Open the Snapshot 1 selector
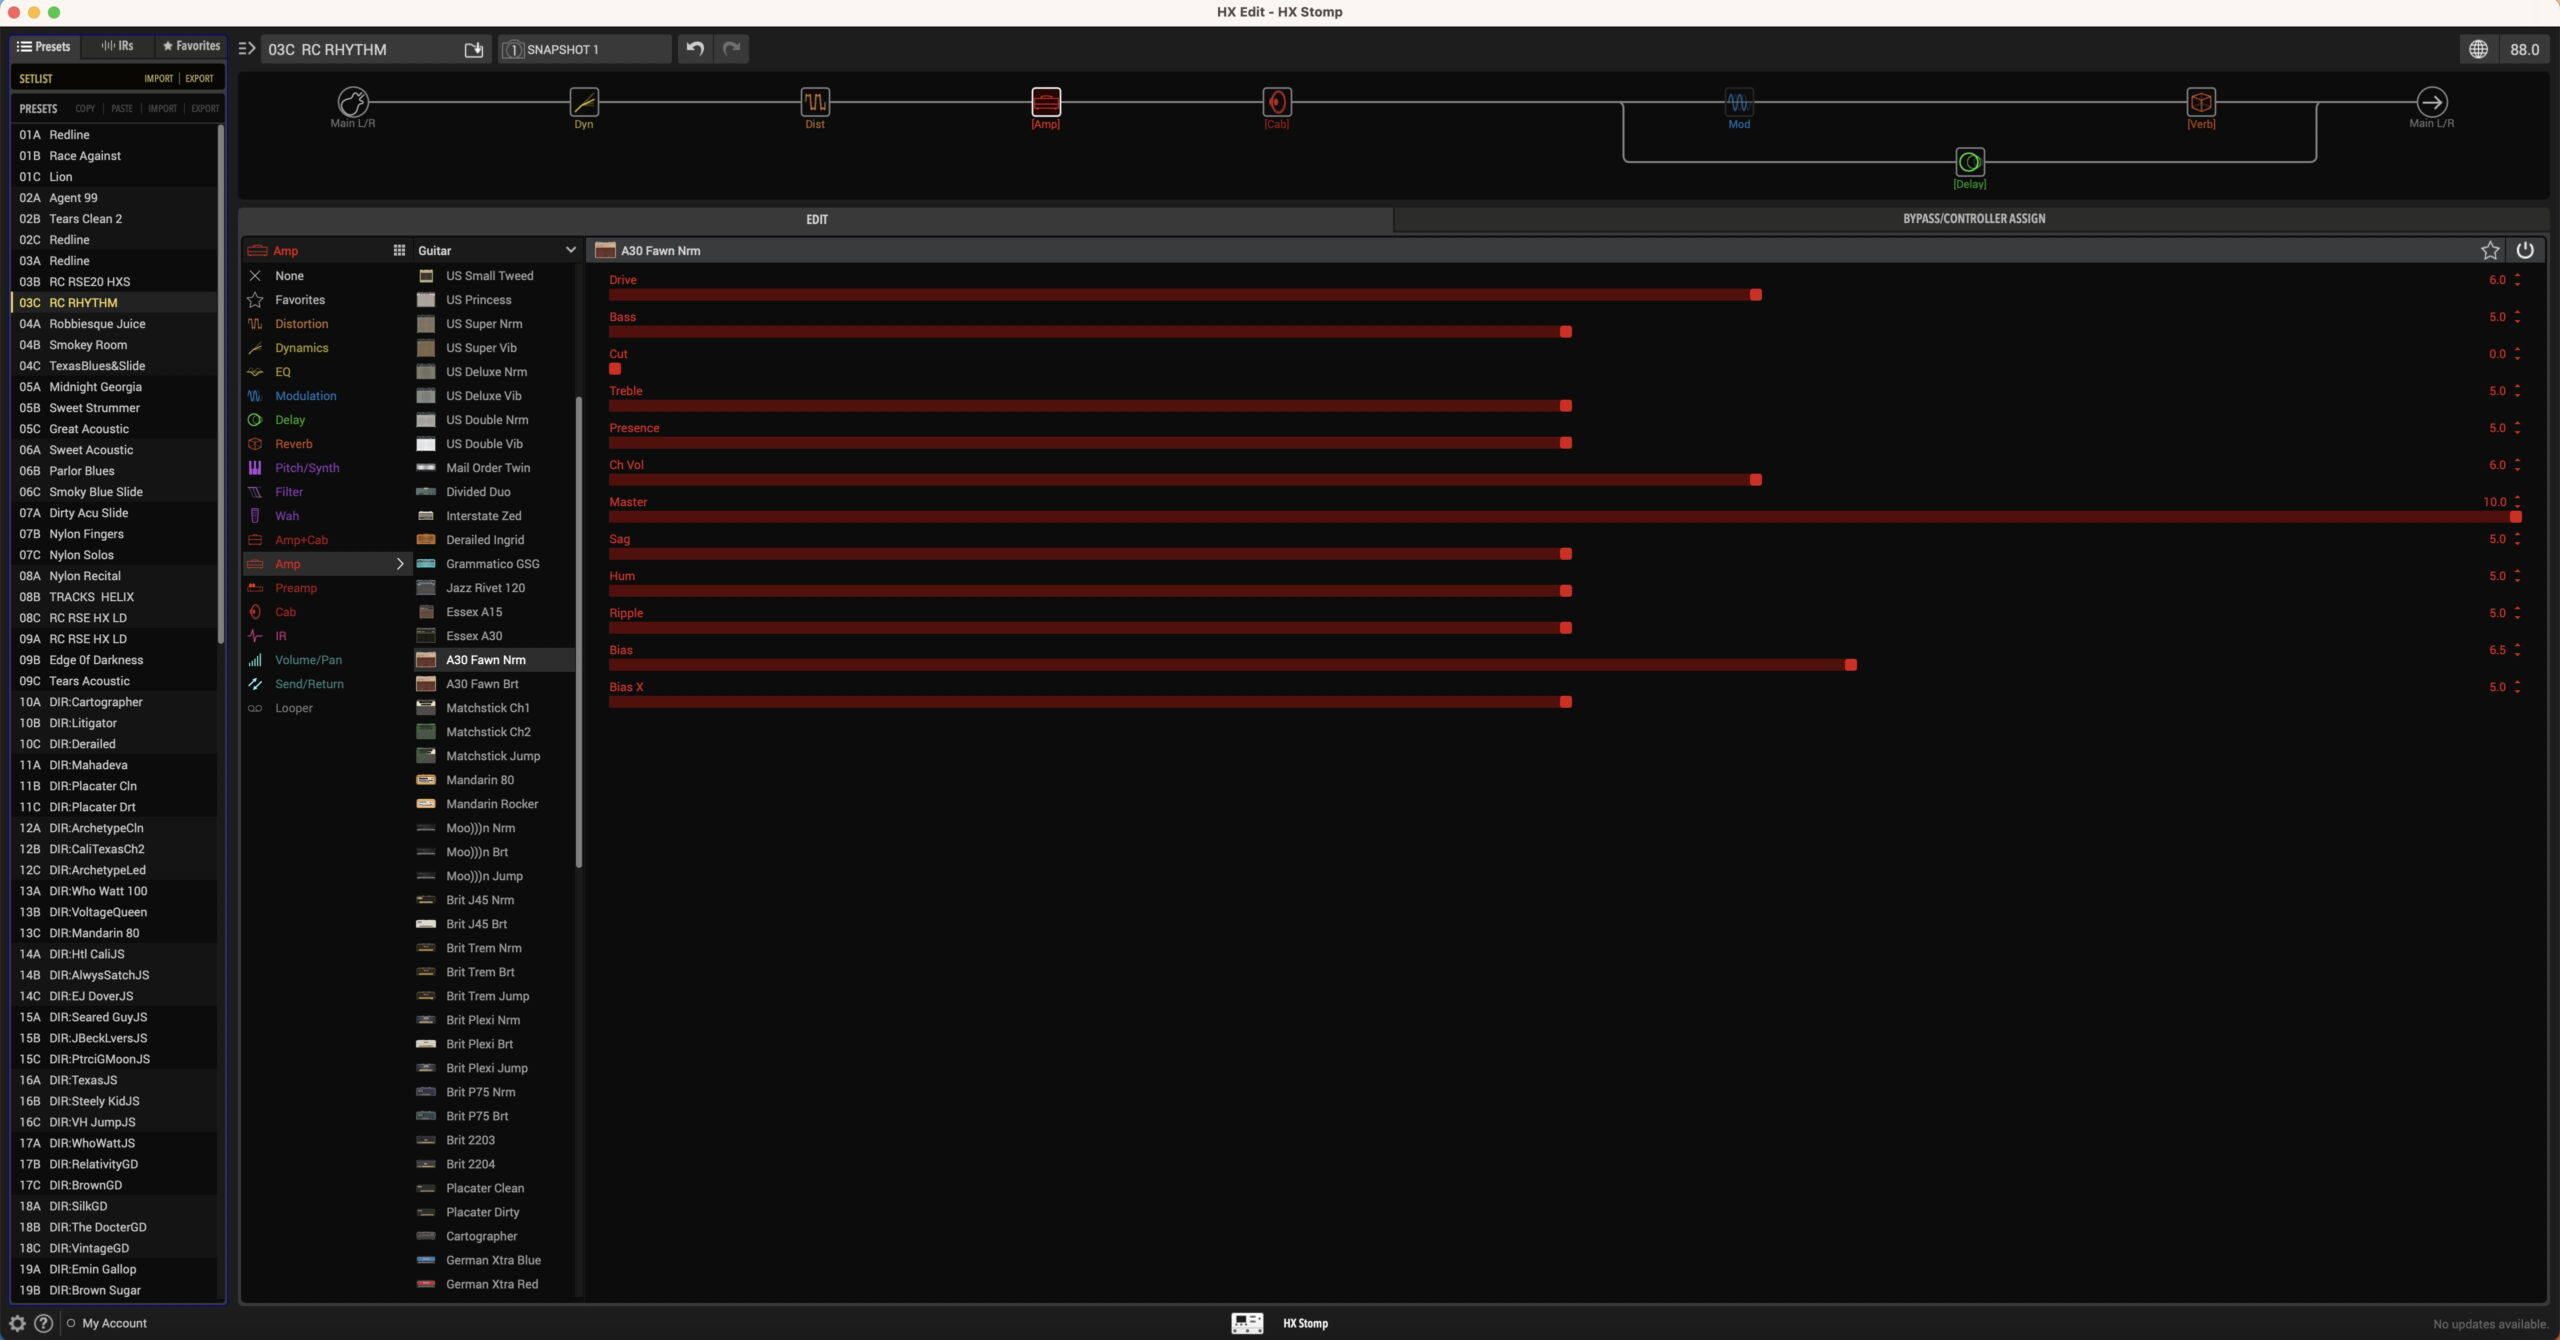Image resolution: width=2560 pixels, height=1340 pixels. point(584,49)
